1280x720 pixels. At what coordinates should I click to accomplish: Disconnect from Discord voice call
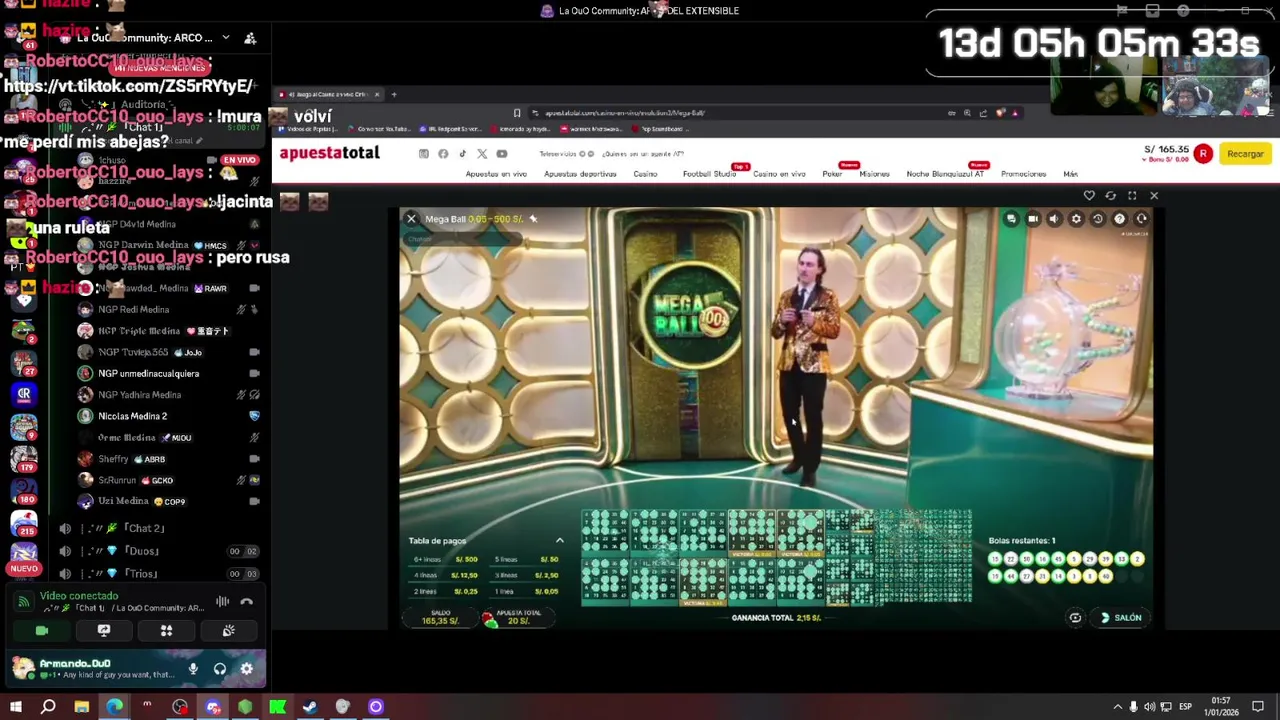pos(246,602)
